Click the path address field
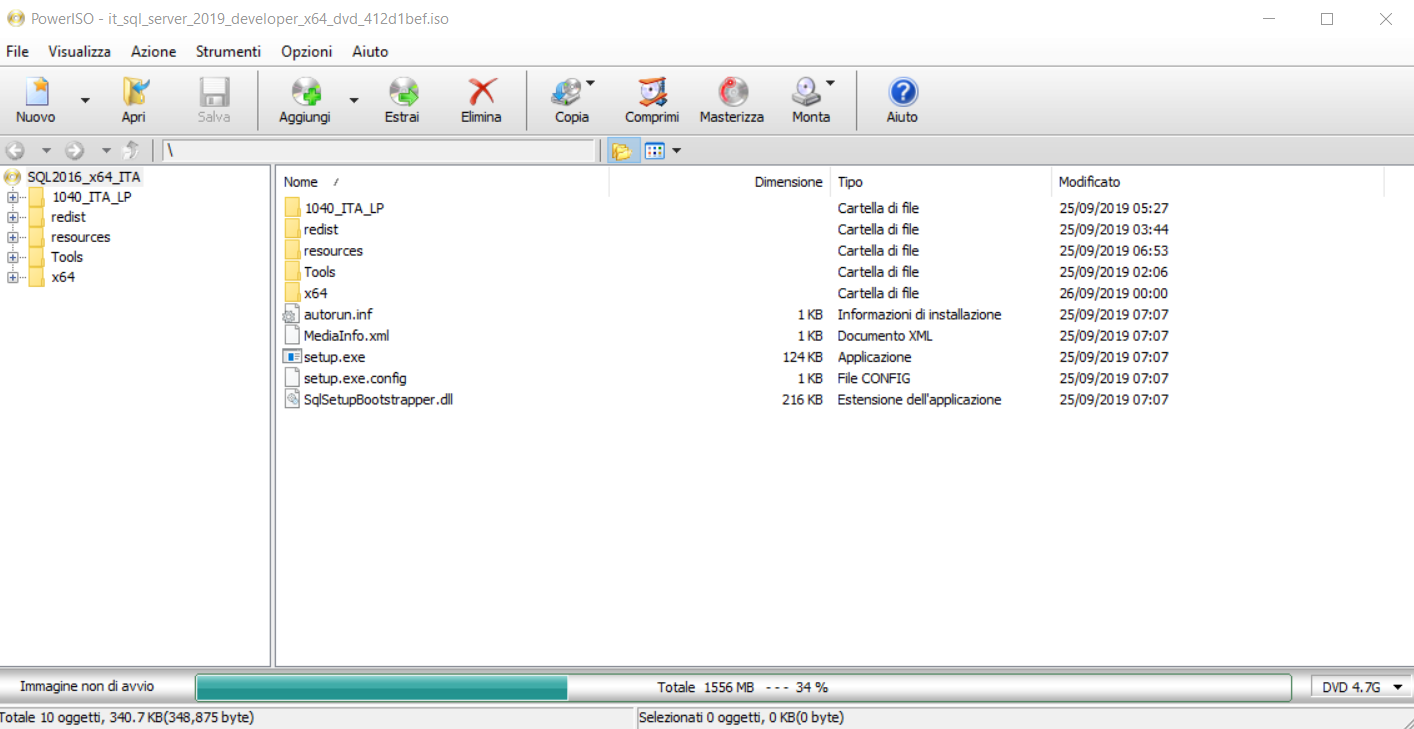The height and width of the screenshot is (729, 1414). click(x=379, y=151)
